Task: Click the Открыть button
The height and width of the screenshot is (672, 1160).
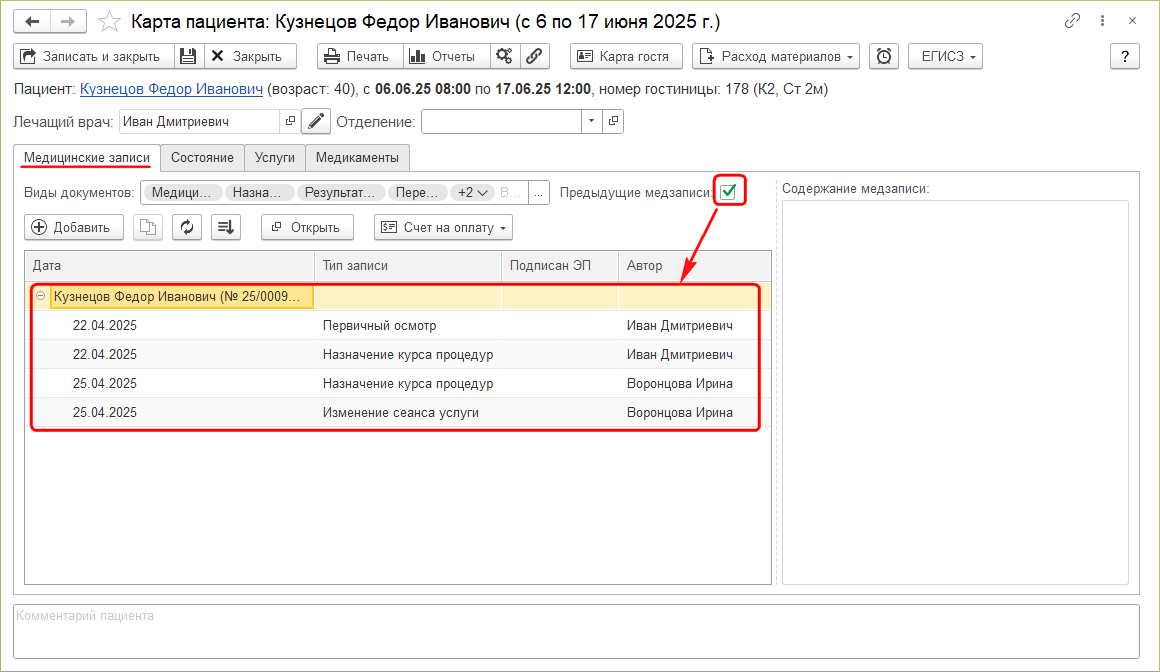Action: [x=307, y=227]
